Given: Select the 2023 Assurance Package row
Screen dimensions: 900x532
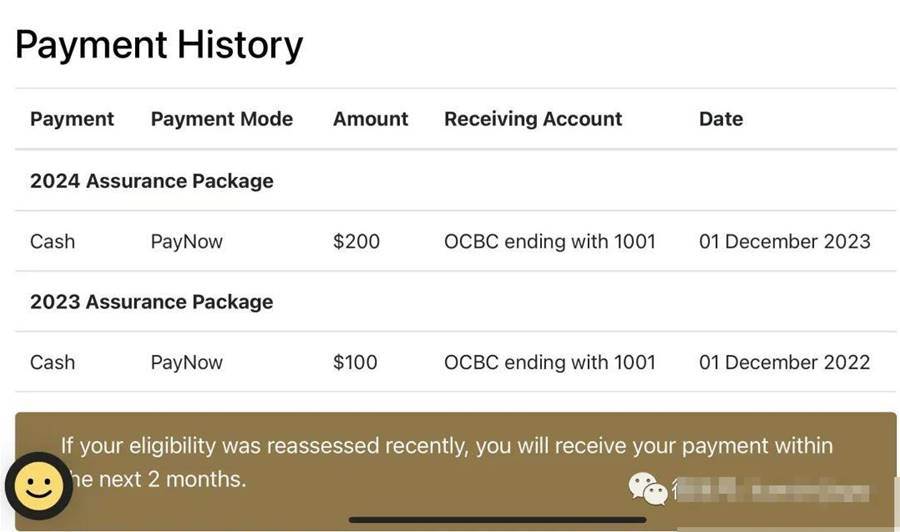Looking at the screenshot, I should 152,302.
